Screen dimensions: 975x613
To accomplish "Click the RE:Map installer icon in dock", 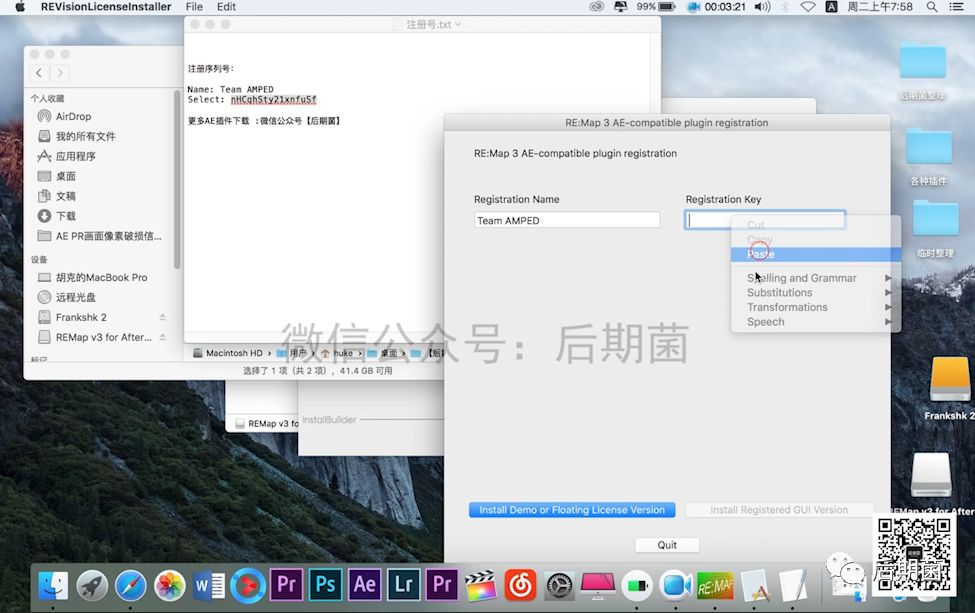I will pyautogui.click(x=715, y=585).
